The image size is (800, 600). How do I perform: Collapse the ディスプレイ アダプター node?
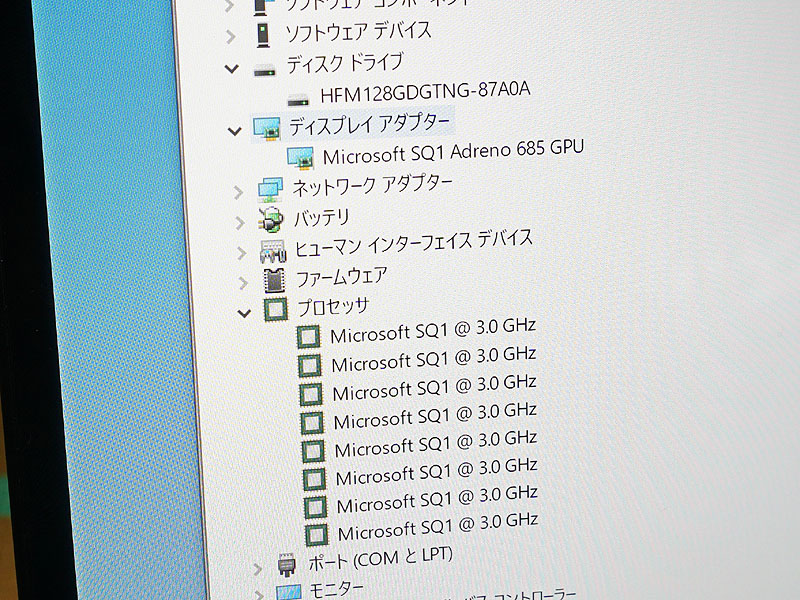pyautogui.click(x=235, y=132)
